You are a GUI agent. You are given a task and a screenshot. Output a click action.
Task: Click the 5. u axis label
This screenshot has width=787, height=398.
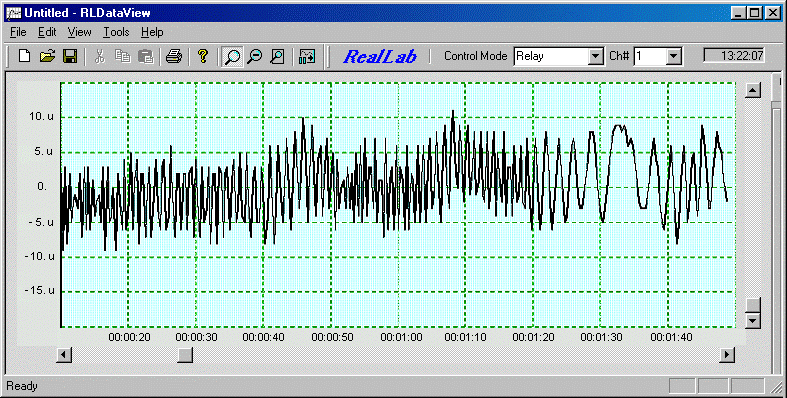(x=43, y=152)
